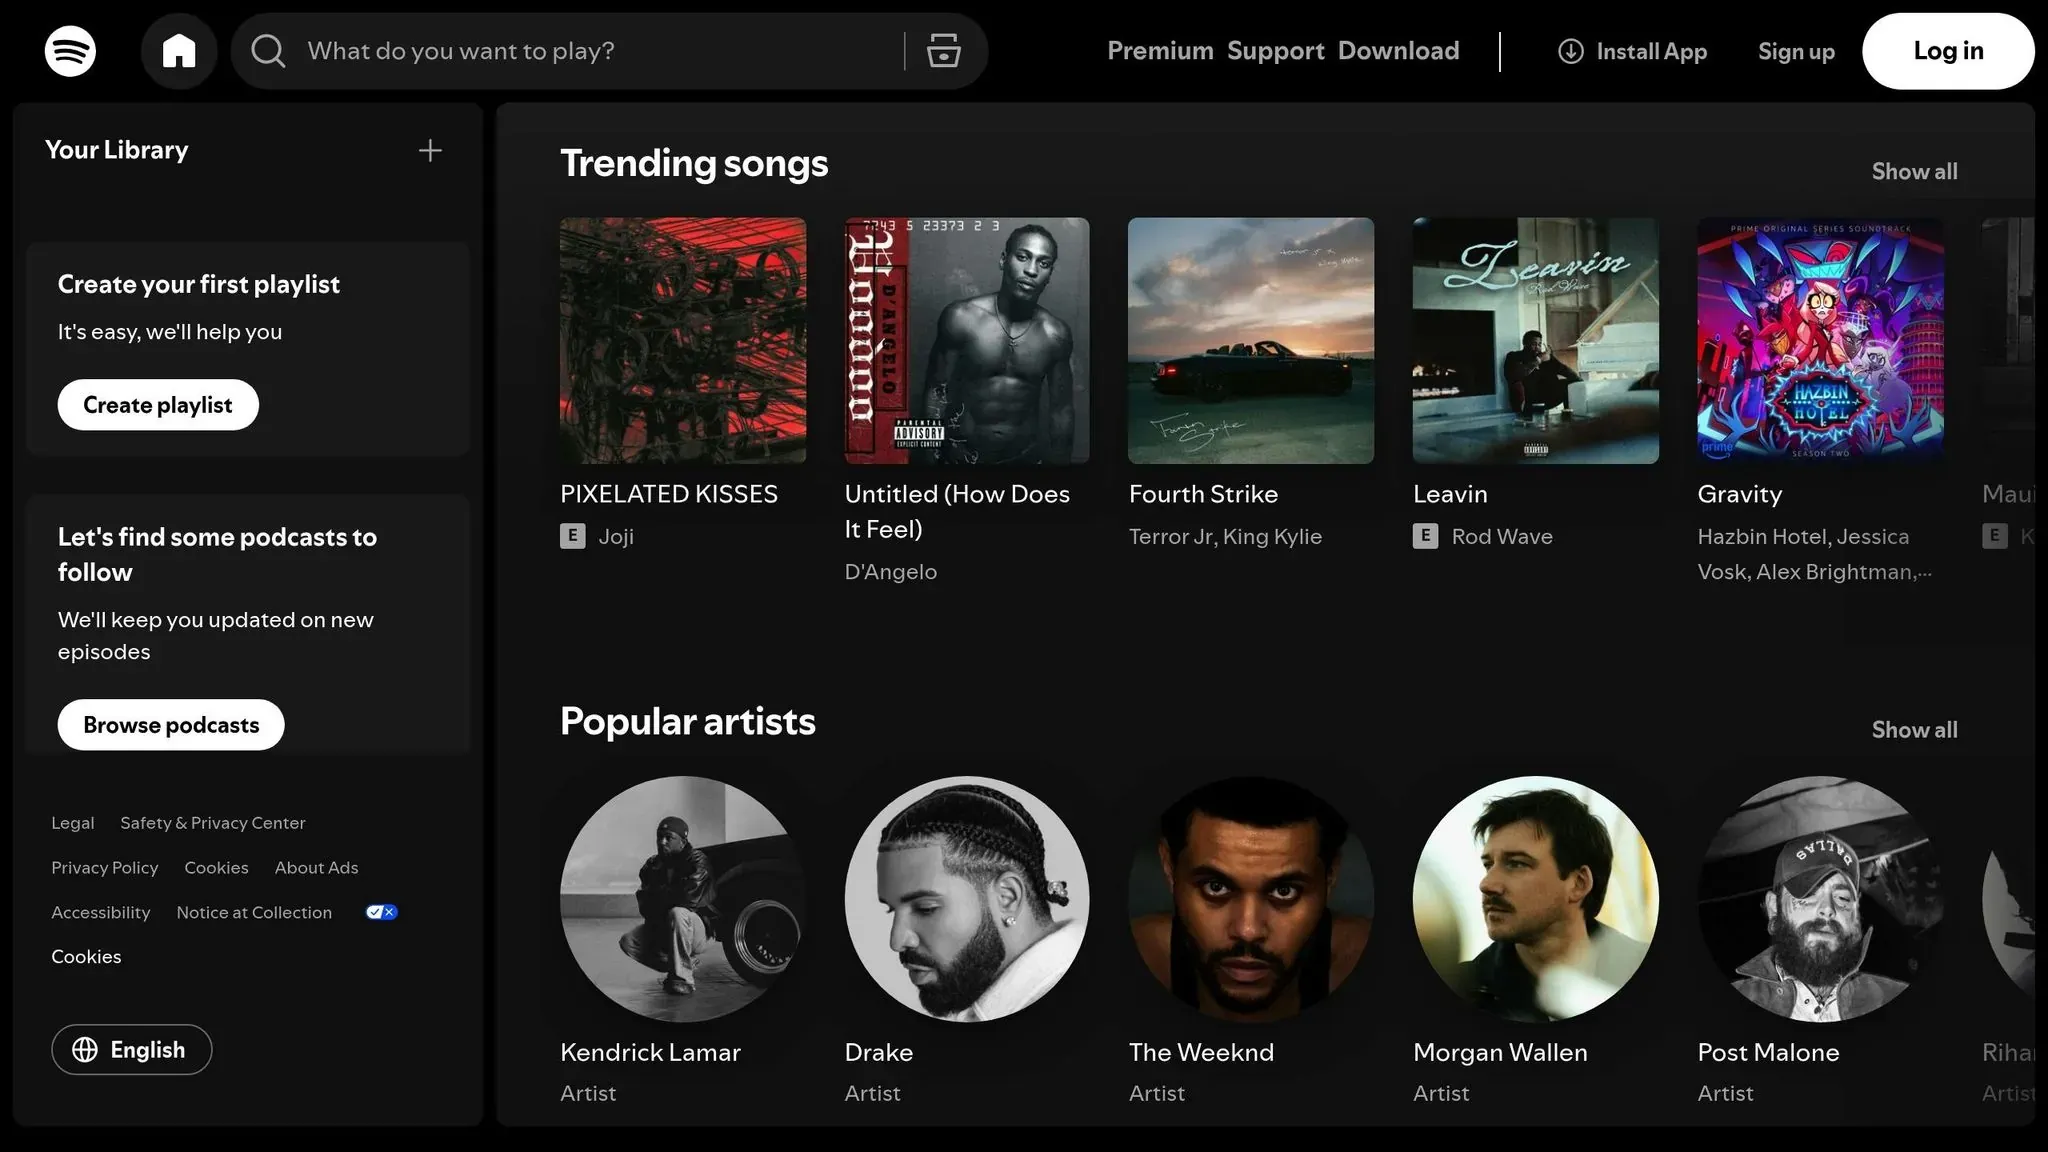Open Kendrick Lamar's artist photo
The width and height of the screenshot is (2048, 1152).
click(x=683, y=899)
